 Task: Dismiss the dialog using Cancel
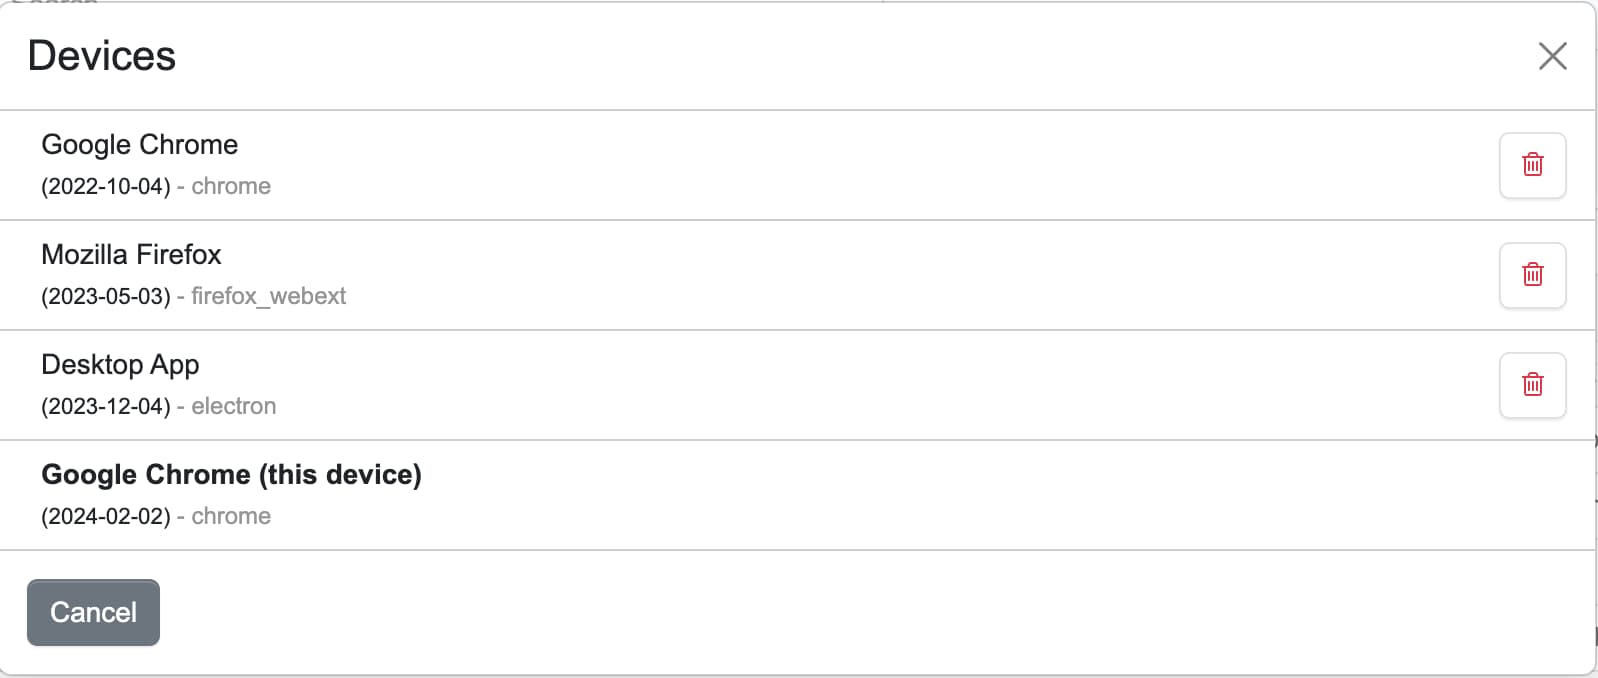93,612
